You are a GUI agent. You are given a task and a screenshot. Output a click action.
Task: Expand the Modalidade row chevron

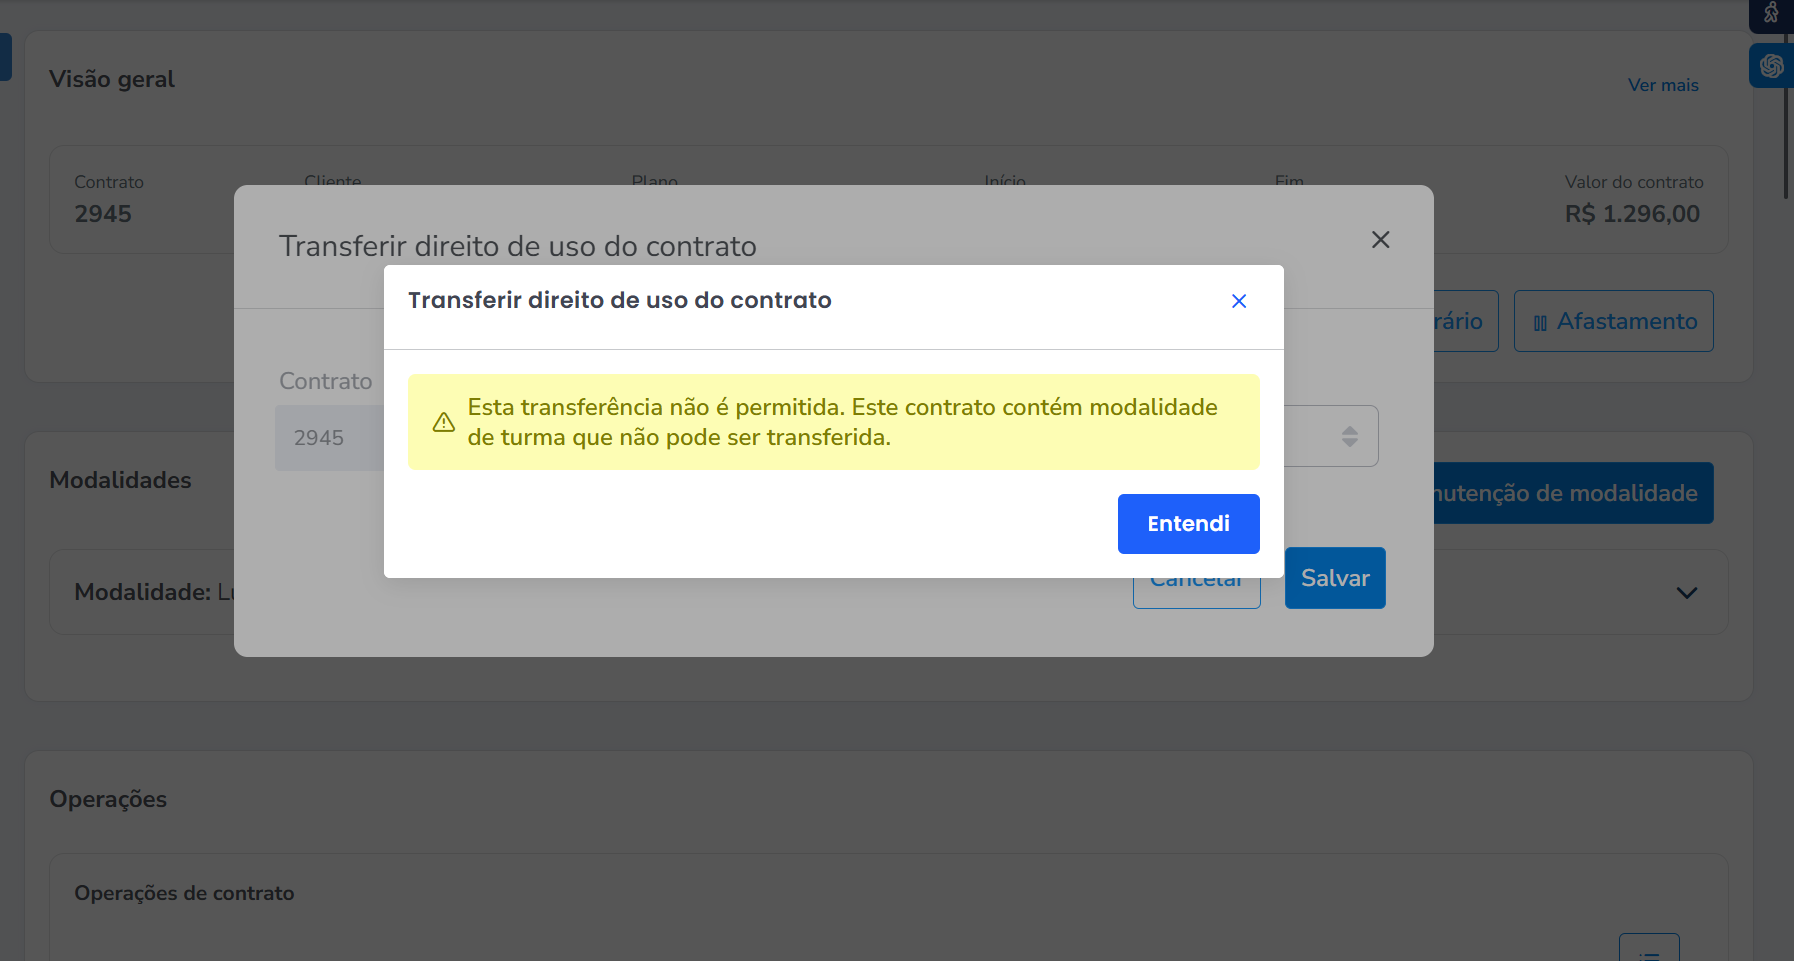pos(1686,593)
